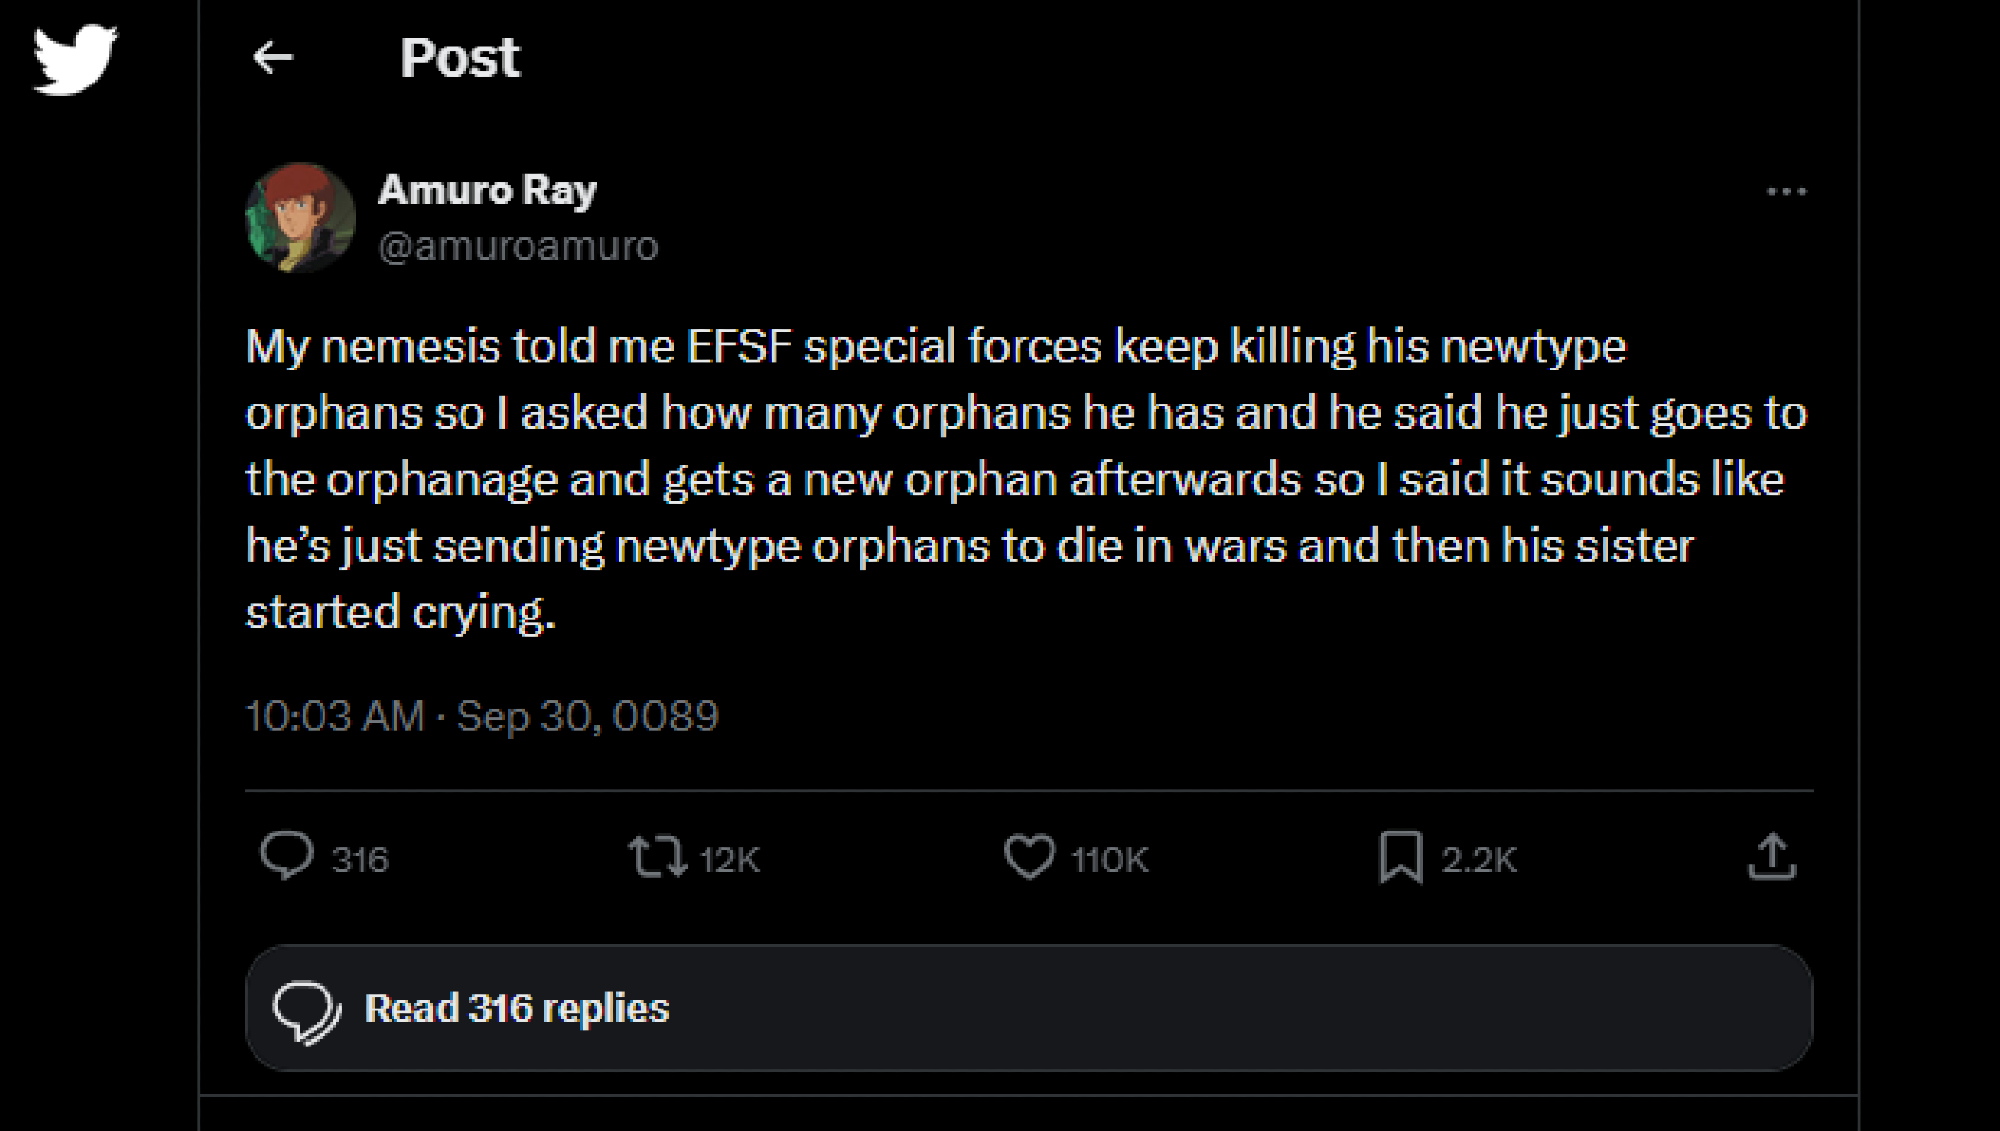This screenshot has height=1131, width=2000.
Task: Click the 316 reply count
Action: 360,859
